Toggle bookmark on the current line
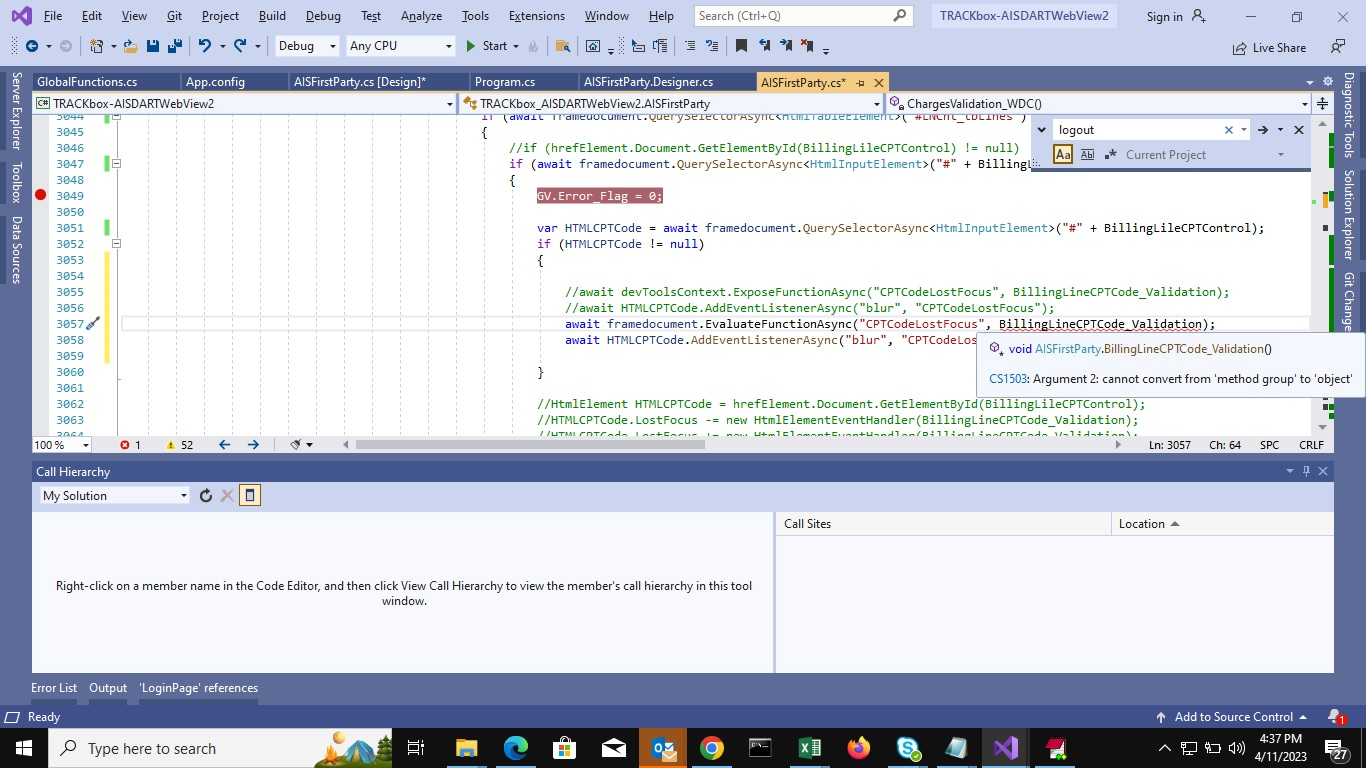This screenshot has width=1366, height=768. pyautogui.click(x=741, y=46)
